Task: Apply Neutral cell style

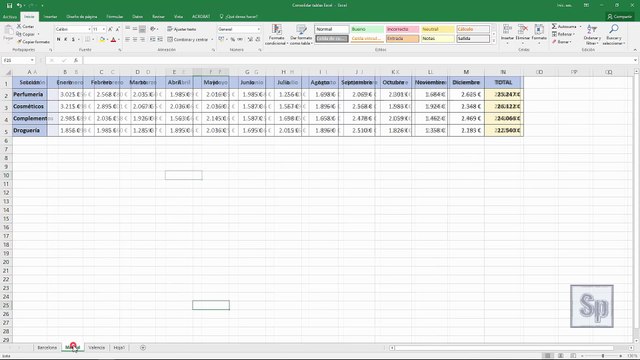Action: [438, 29]
